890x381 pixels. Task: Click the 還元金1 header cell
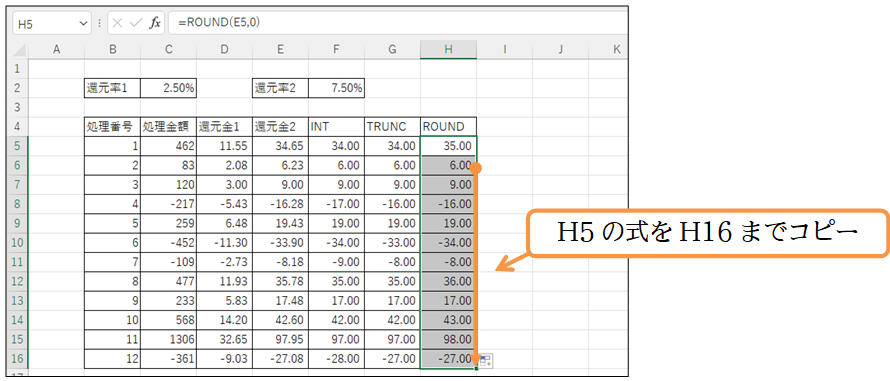(225, 127)
